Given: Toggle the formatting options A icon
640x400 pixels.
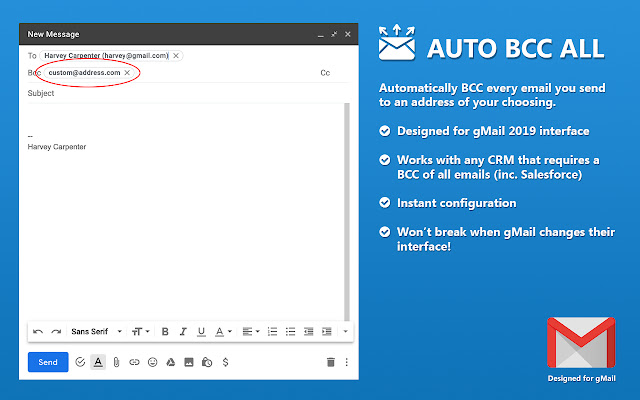Looking at the screenshot, I should [x=98, y=362].
